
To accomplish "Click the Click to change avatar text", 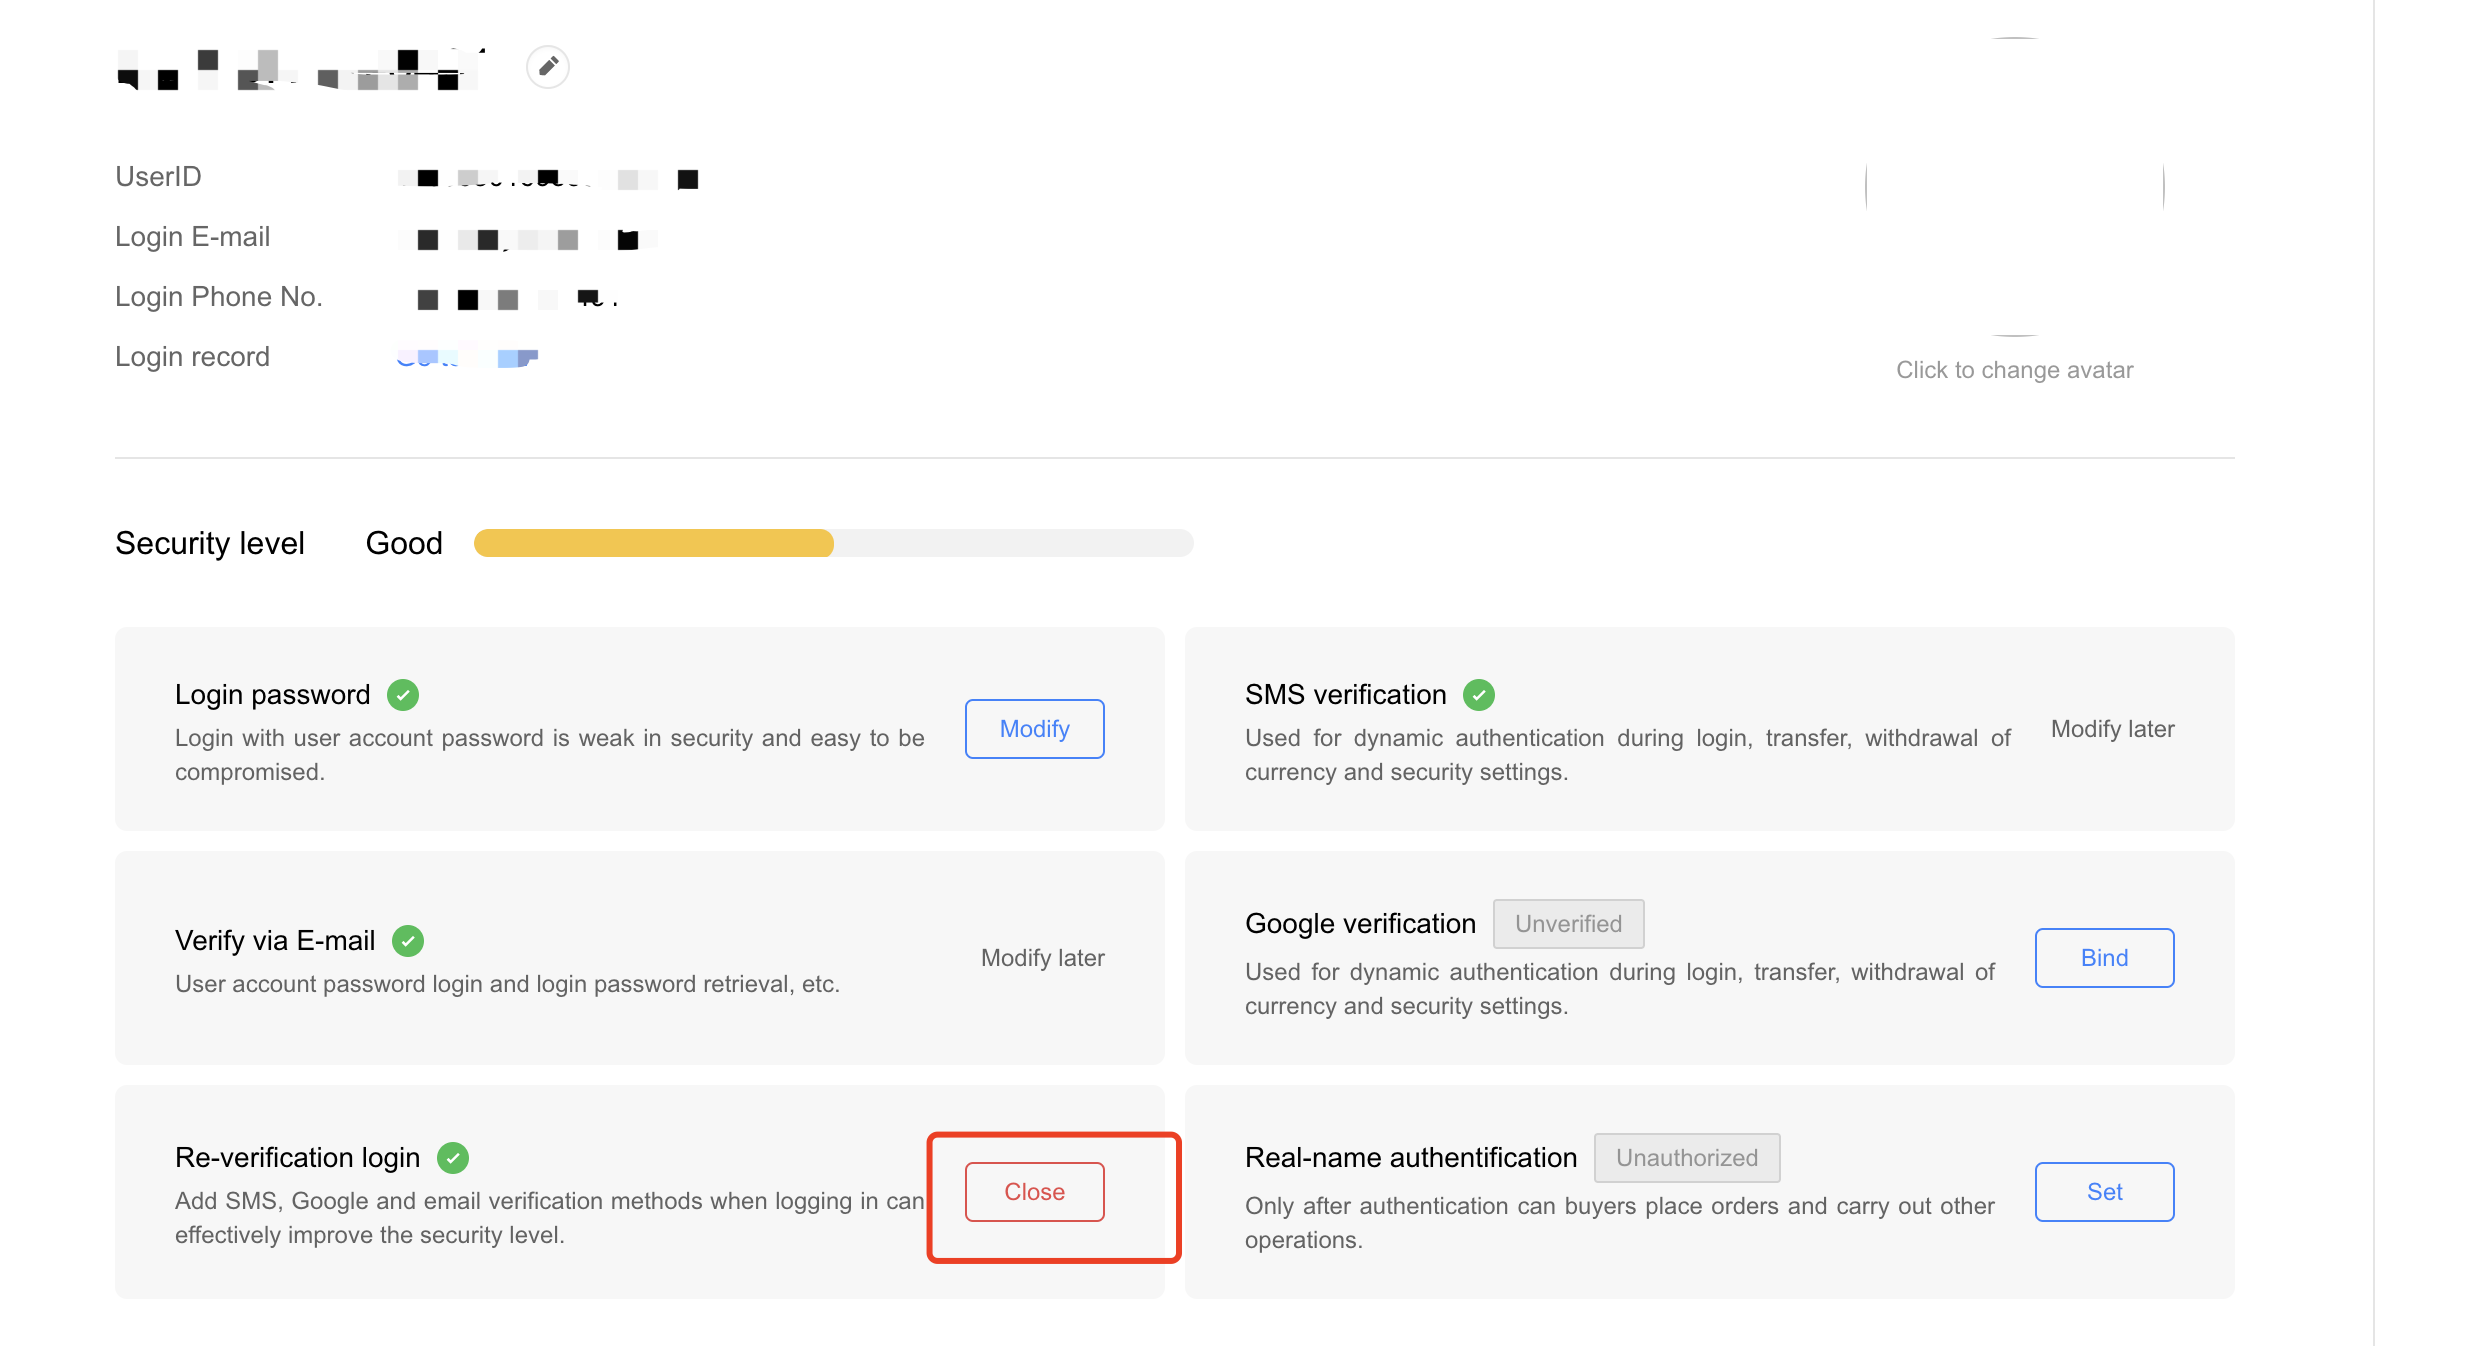I will [2015, 370].
